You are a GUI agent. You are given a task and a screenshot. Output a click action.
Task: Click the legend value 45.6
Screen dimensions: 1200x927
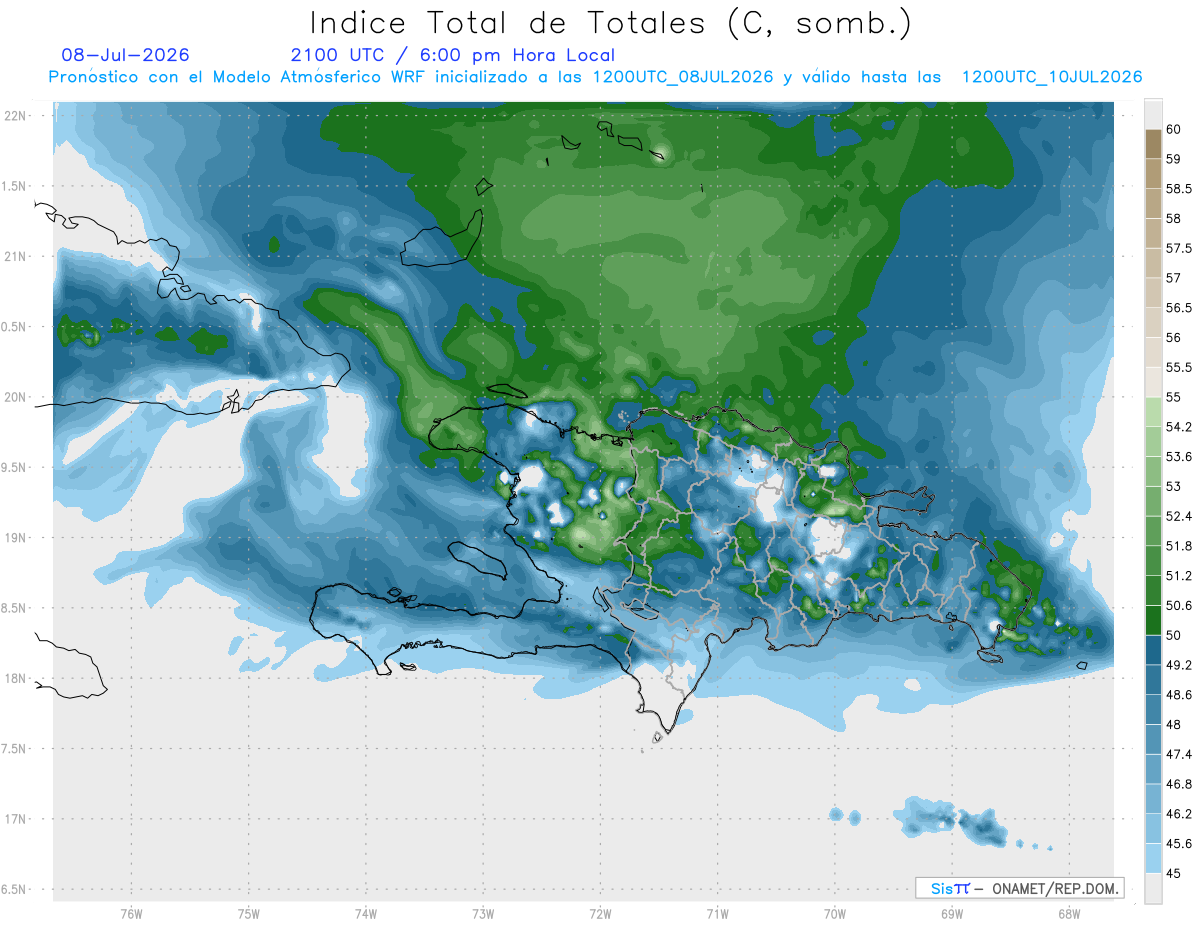click(x=1179, y=844)
